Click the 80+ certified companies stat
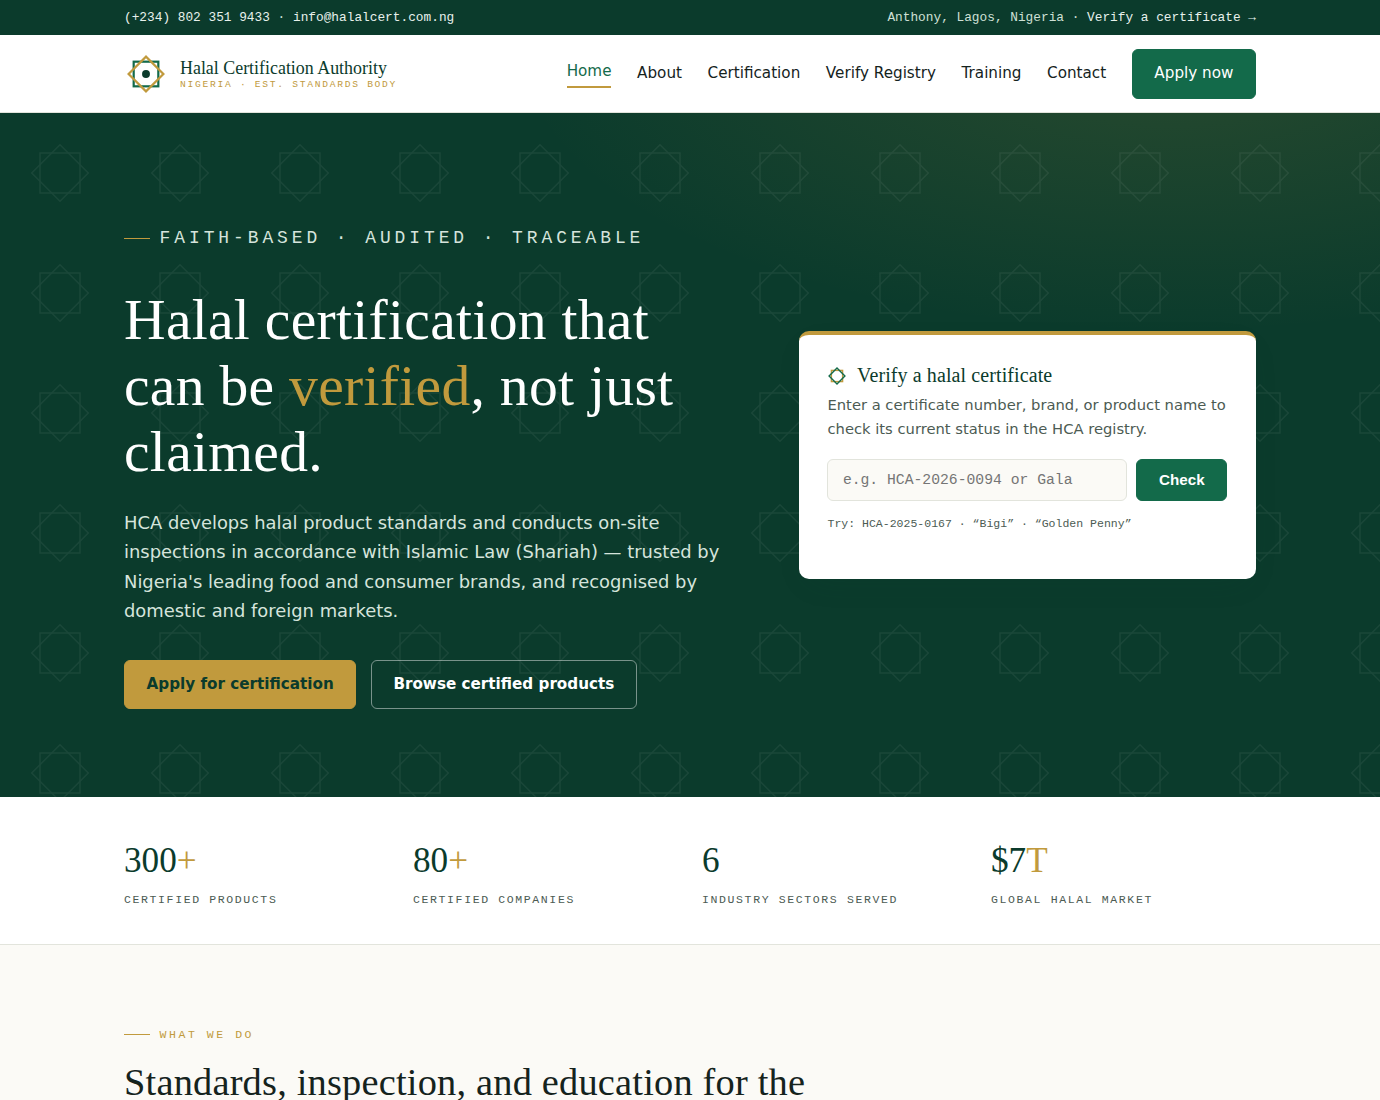This screenshot has width=1380, height=1100. click(x=494, y=873)
